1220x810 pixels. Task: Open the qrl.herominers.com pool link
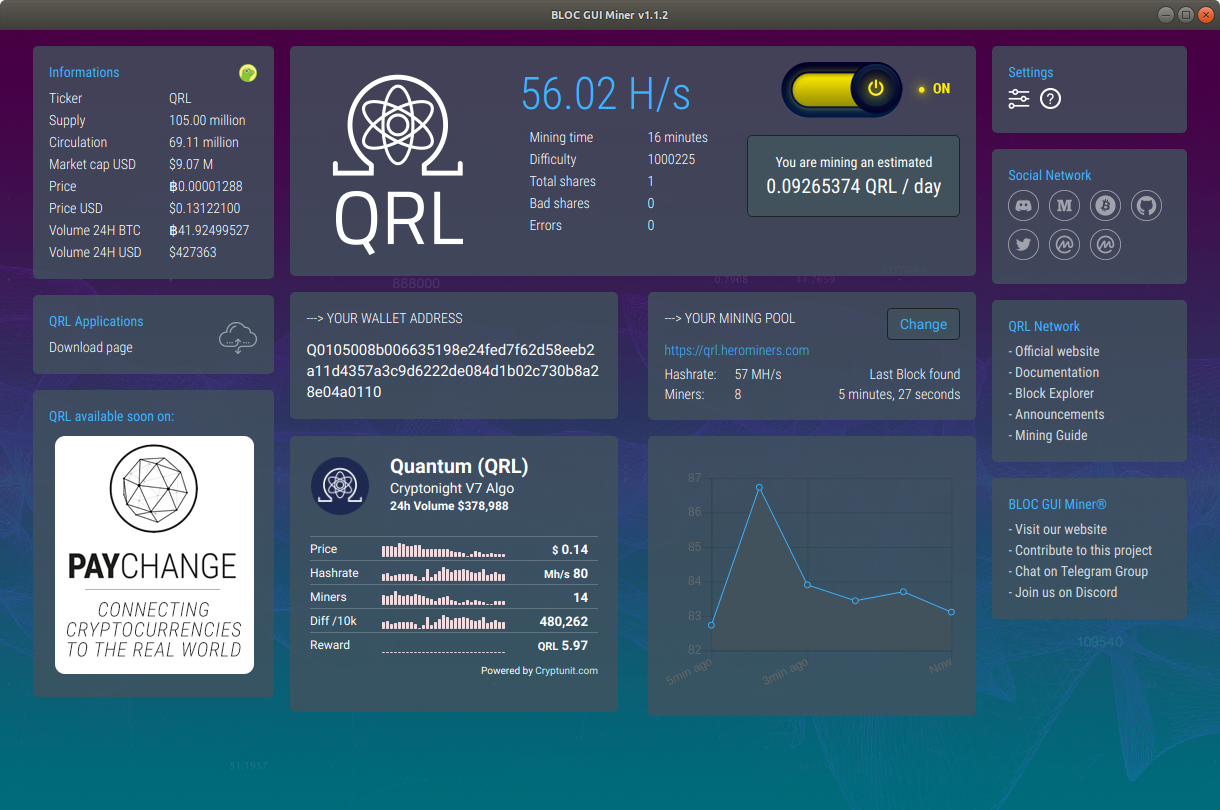[x=737, y=350]
